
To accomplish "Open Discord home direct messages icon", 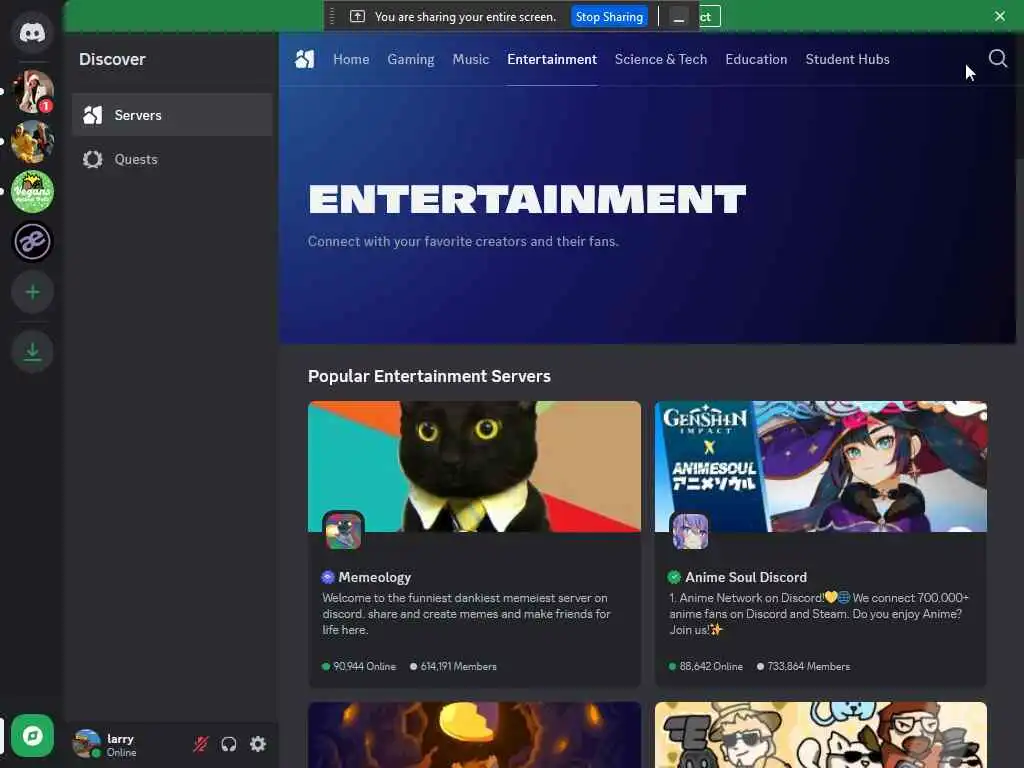I will (32, 33).
